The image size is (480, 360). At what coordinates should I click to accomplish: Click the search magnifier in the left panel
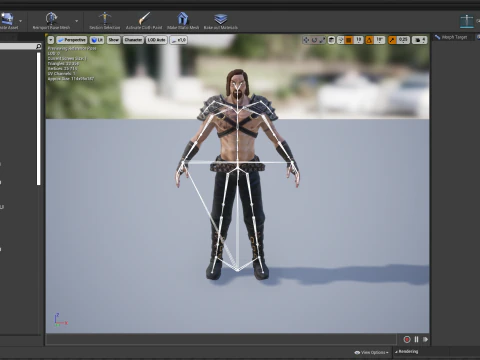39,46
